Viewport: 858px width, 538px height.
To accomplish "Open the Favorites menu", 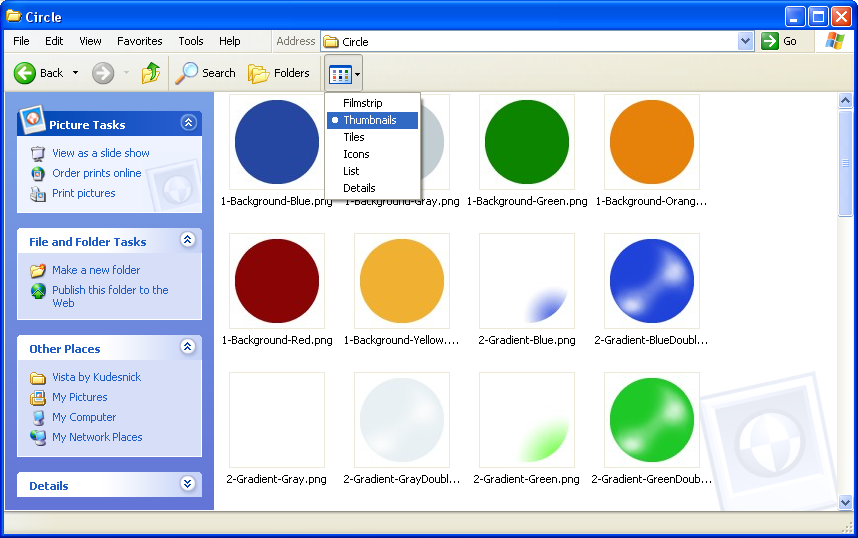I will (140, 41).
